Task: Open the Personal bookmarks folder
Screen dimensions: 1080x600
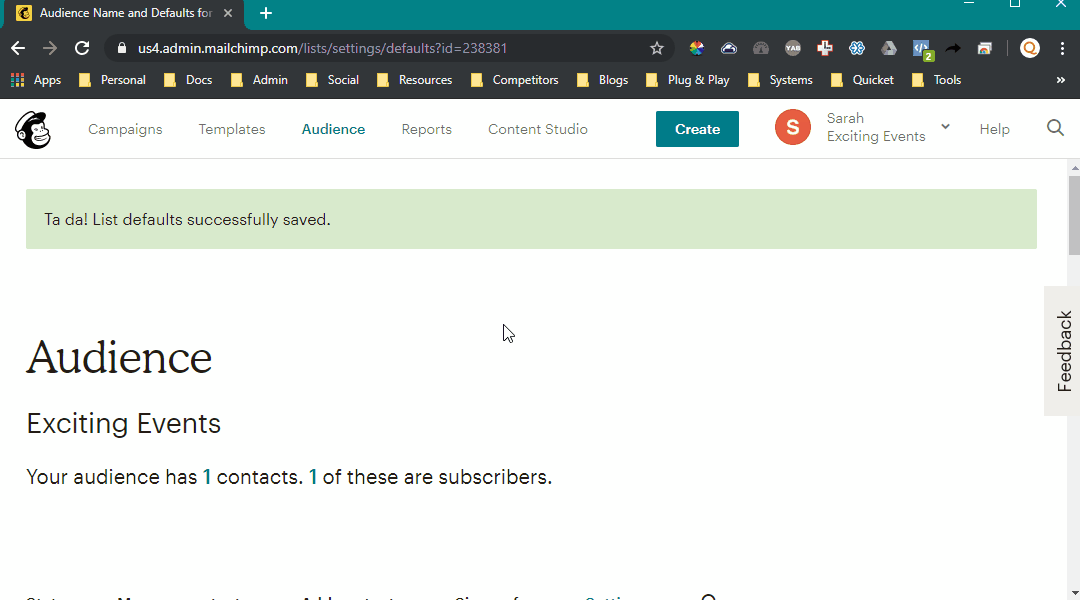Action: 113,80
